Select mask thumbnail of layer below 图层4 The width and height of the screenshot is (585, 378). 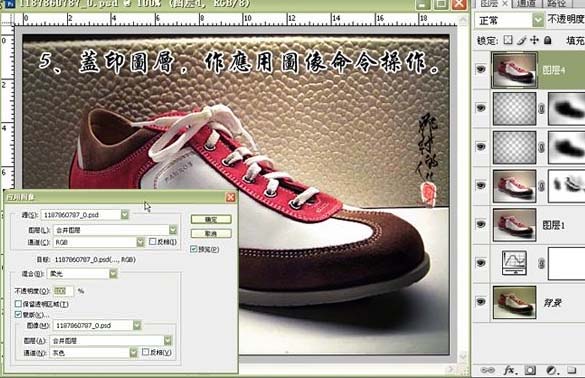coord(566,109)
